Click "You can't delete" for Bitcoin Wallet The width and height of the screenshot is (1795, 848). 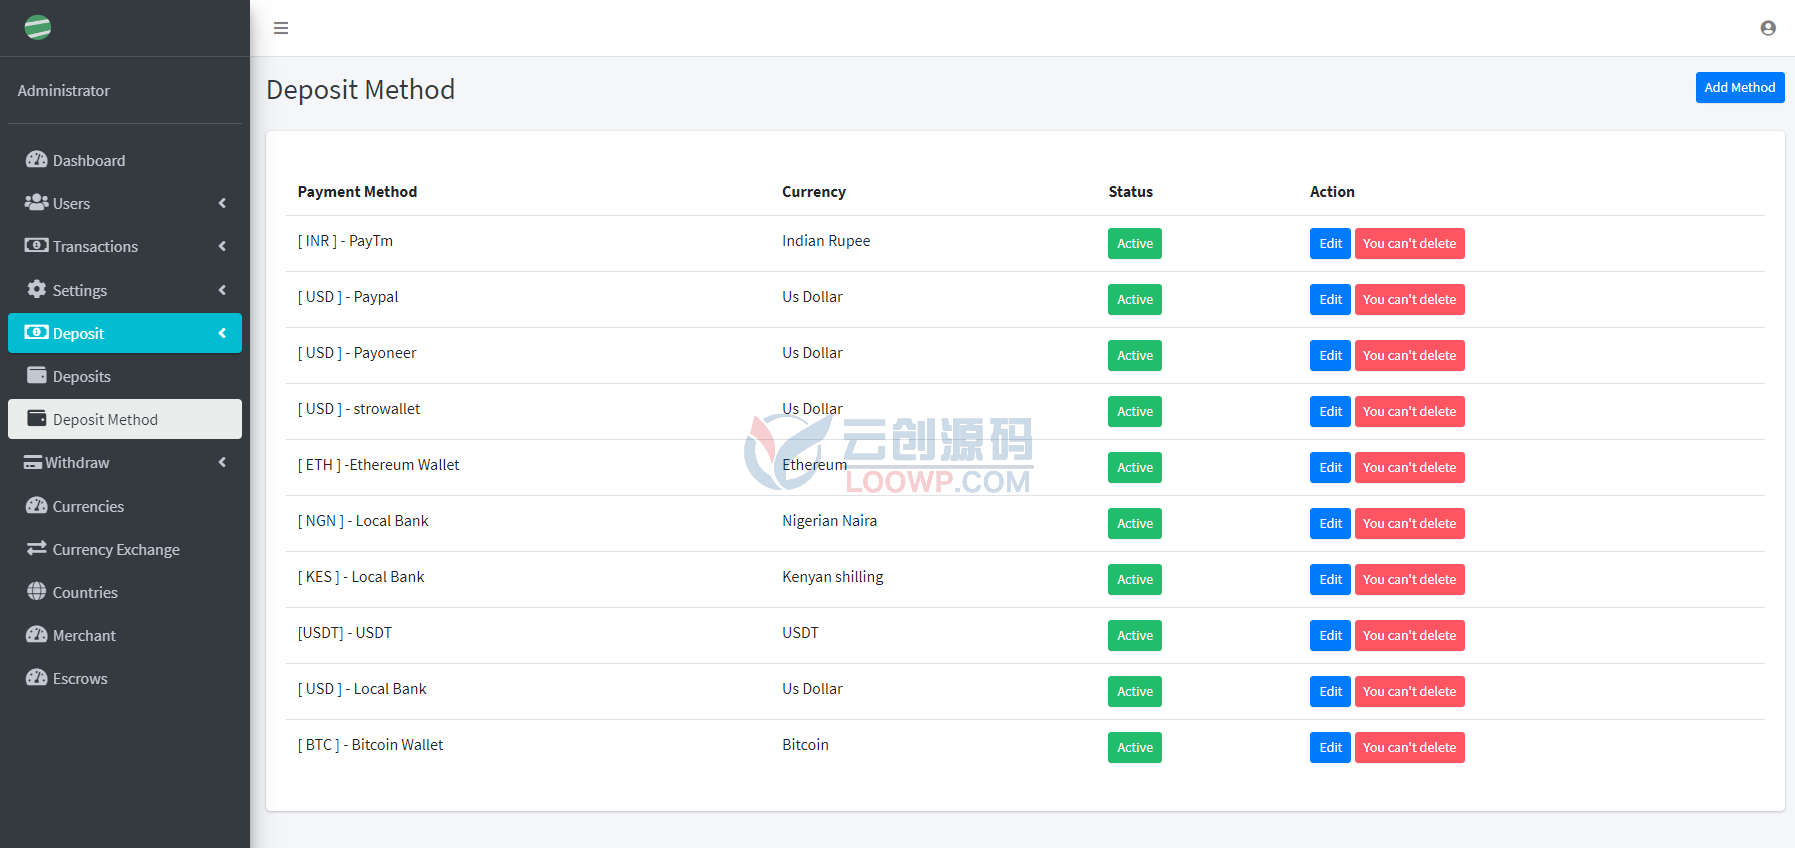point(1409,747)
